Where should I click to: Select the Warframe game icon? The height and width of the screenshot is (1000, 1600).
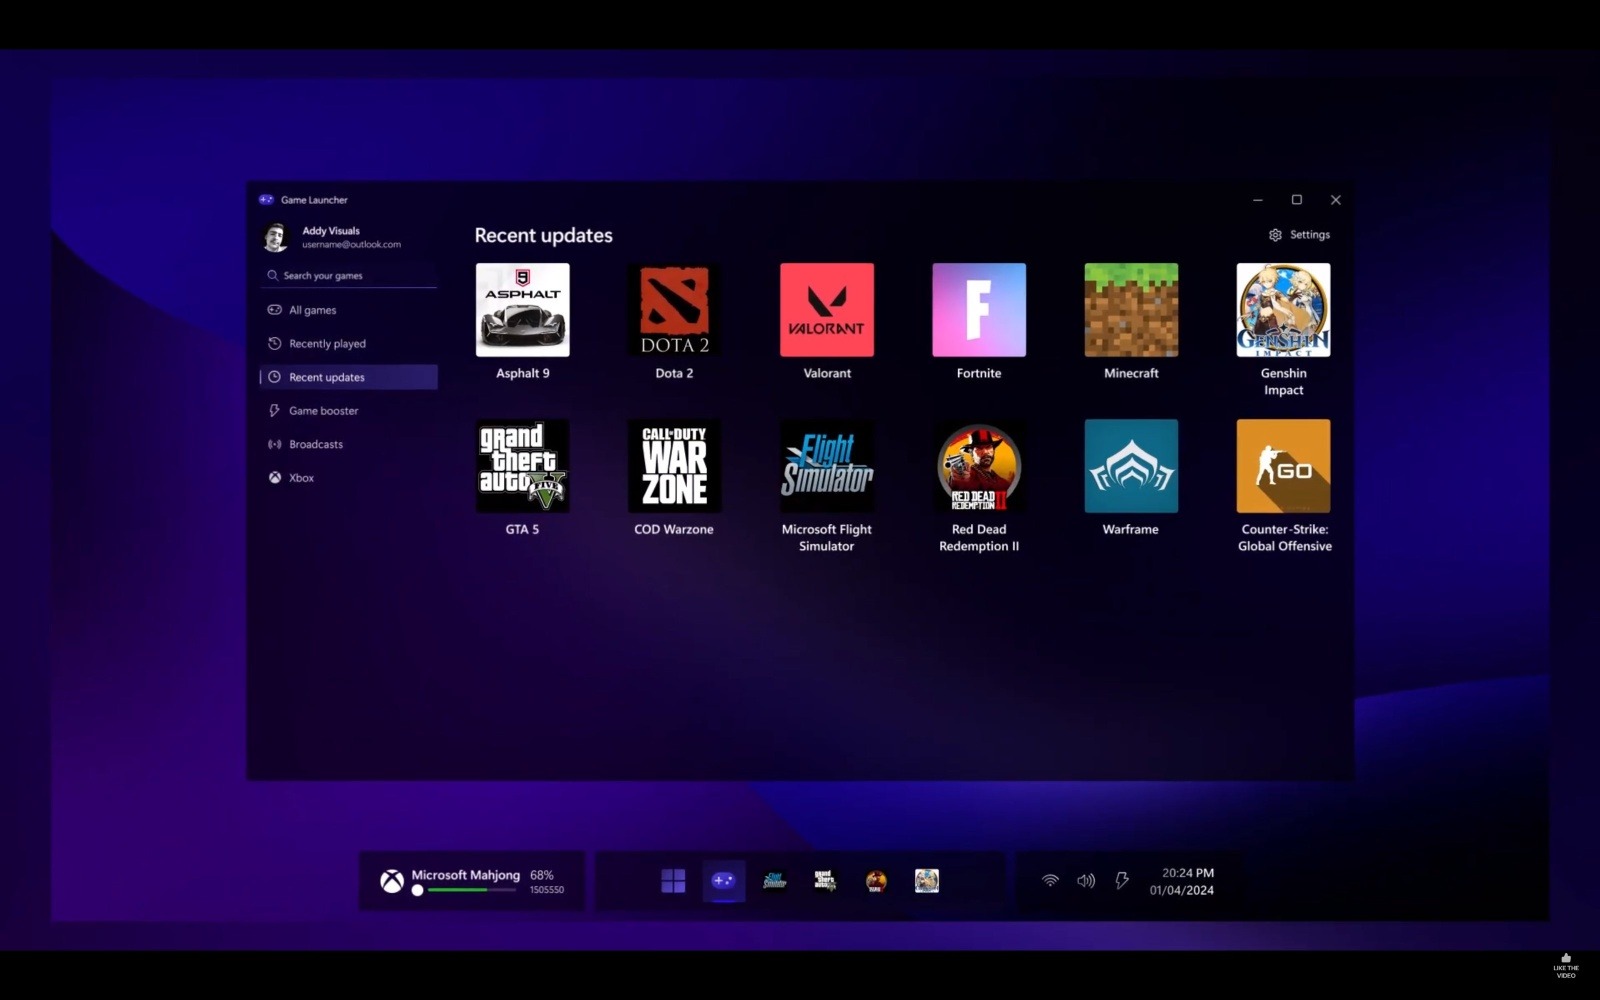click(1130, 466)
